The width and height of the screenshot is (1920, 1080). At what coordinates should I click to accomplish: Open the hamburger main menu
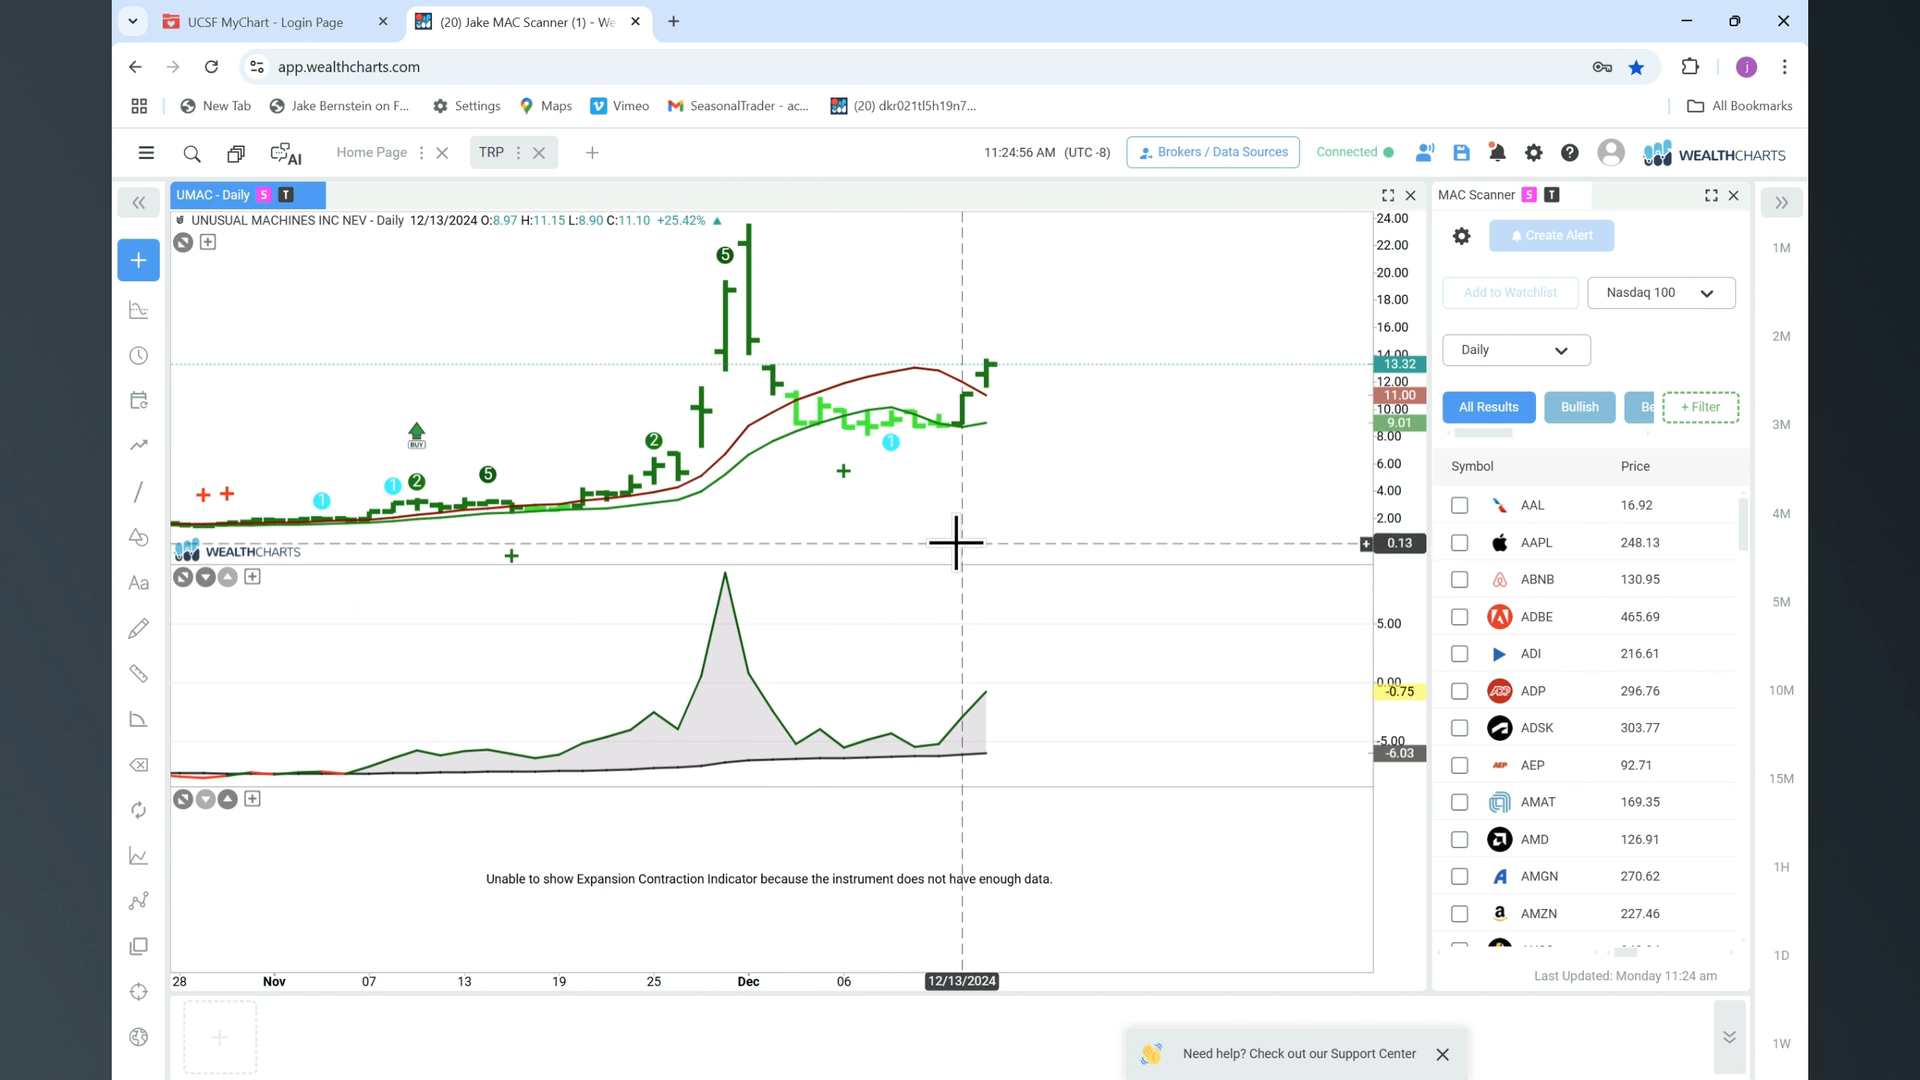pos(146,153)
